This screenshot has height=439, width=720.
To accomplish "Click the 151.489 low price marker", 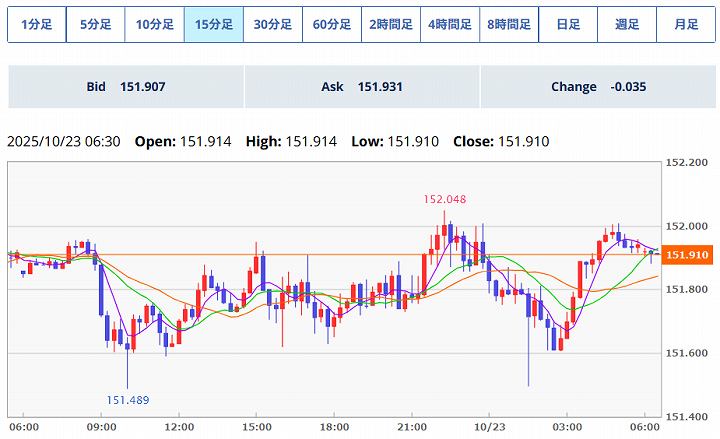I will pyautogui.click(x=128, y=400).
